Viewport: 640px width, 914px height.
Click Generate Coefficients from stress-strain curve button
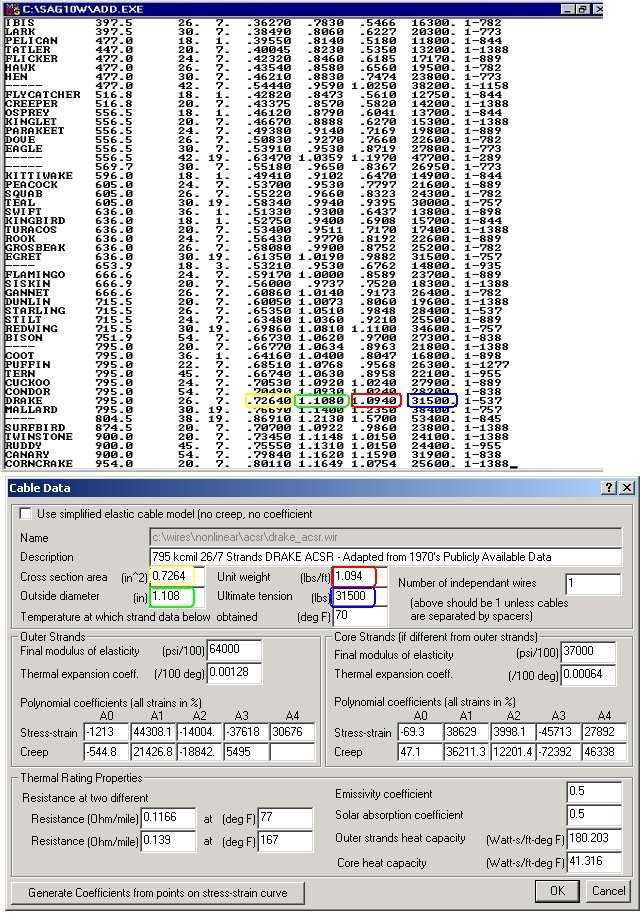point(158,893)
